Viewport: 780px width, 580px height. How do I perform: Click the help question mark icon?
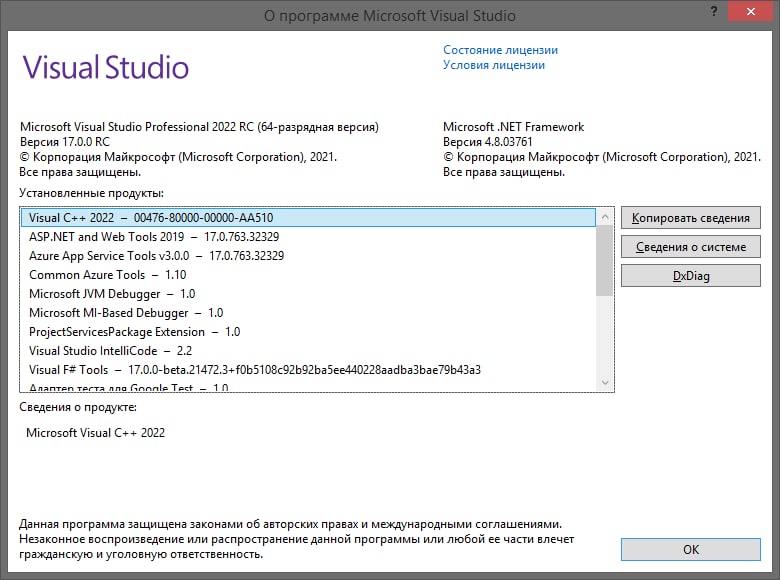click(714, 11)
